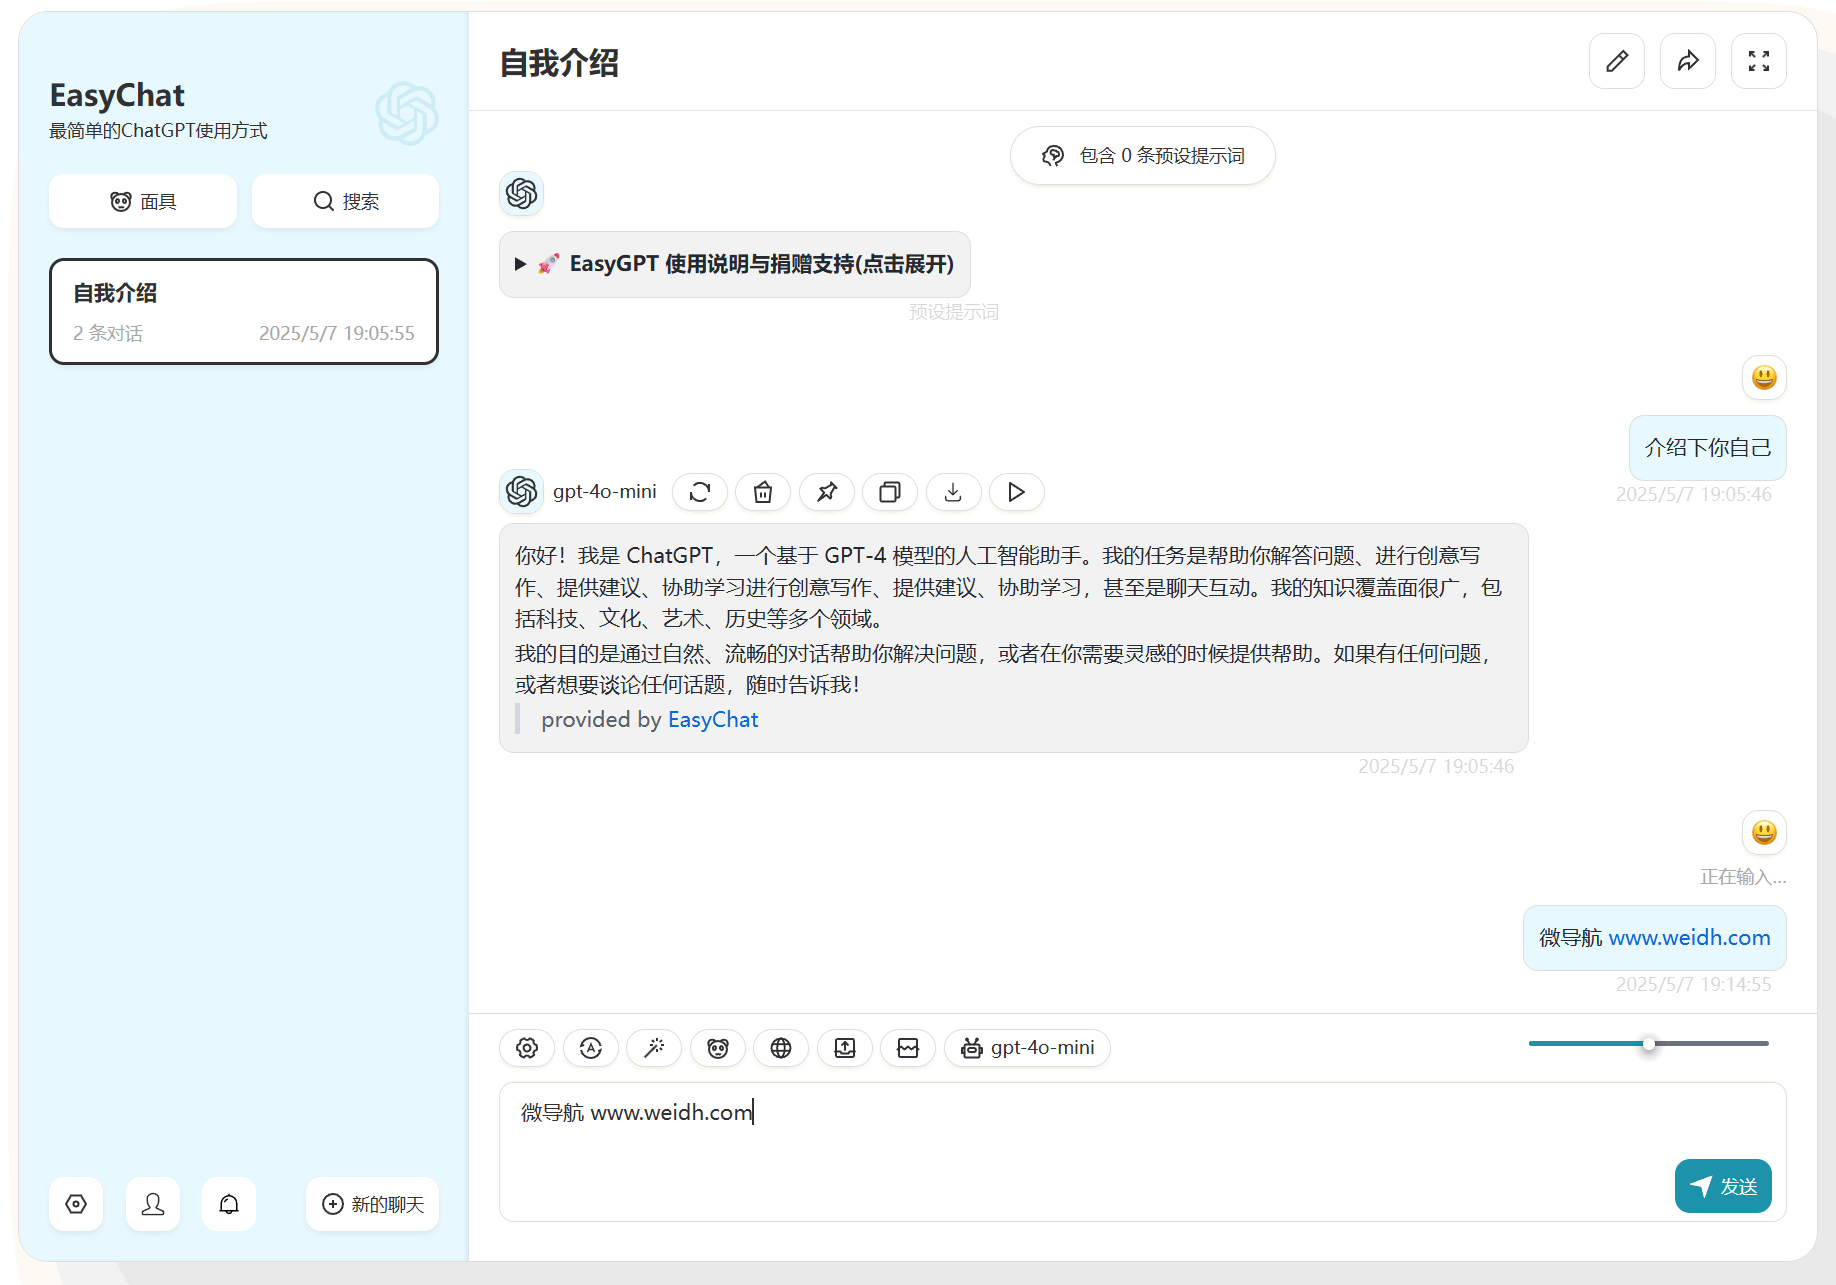This screenshot has width=1836, height=1285.
Task: Click the slider handle above the input box
Action: pos(1648,1044)
